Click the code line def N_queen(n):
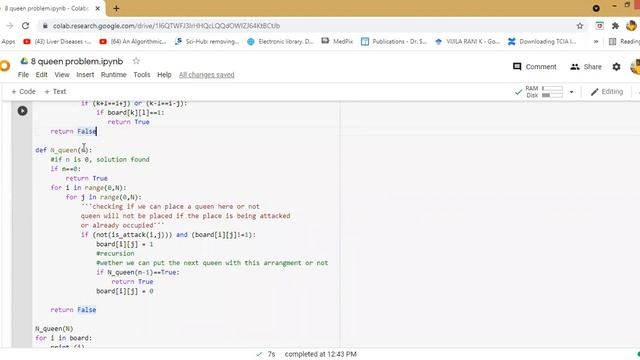The width and height of the screenshot is (640, 360). (64, 150)
